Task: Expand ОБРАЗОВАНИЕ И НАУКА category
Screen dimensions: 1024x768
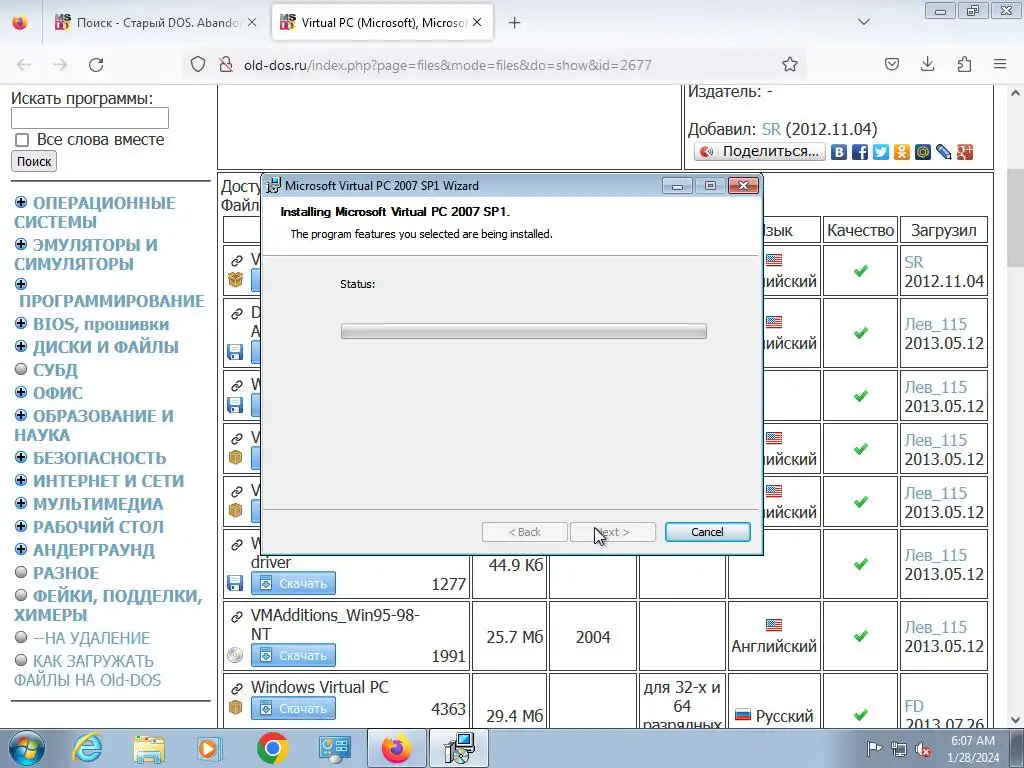Action: 21,415
